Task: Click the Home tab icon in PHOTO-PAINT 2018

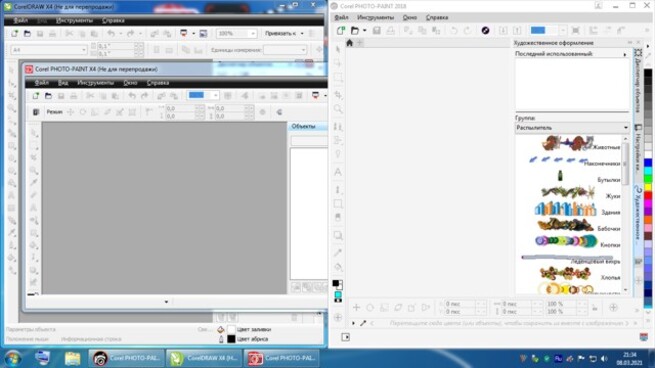Action: 350,43
